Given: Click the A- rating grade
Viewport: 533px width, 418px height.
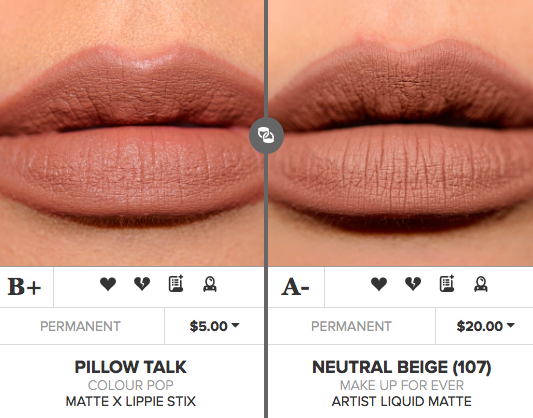Looking at the screenshot, I should (x=295, y=287).
